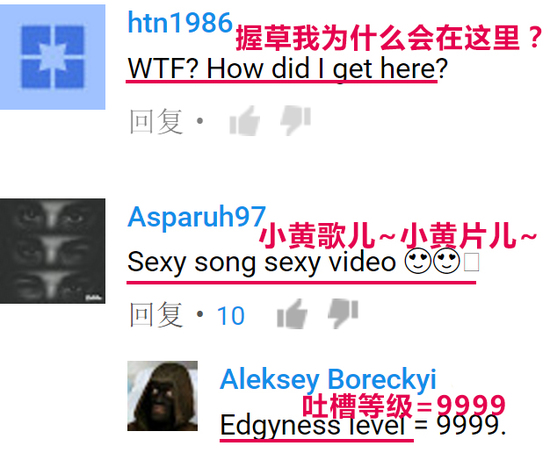Click the 'Edgyness level = 9999.' reply text
The image size is (550, 453).
pos(363,425)
